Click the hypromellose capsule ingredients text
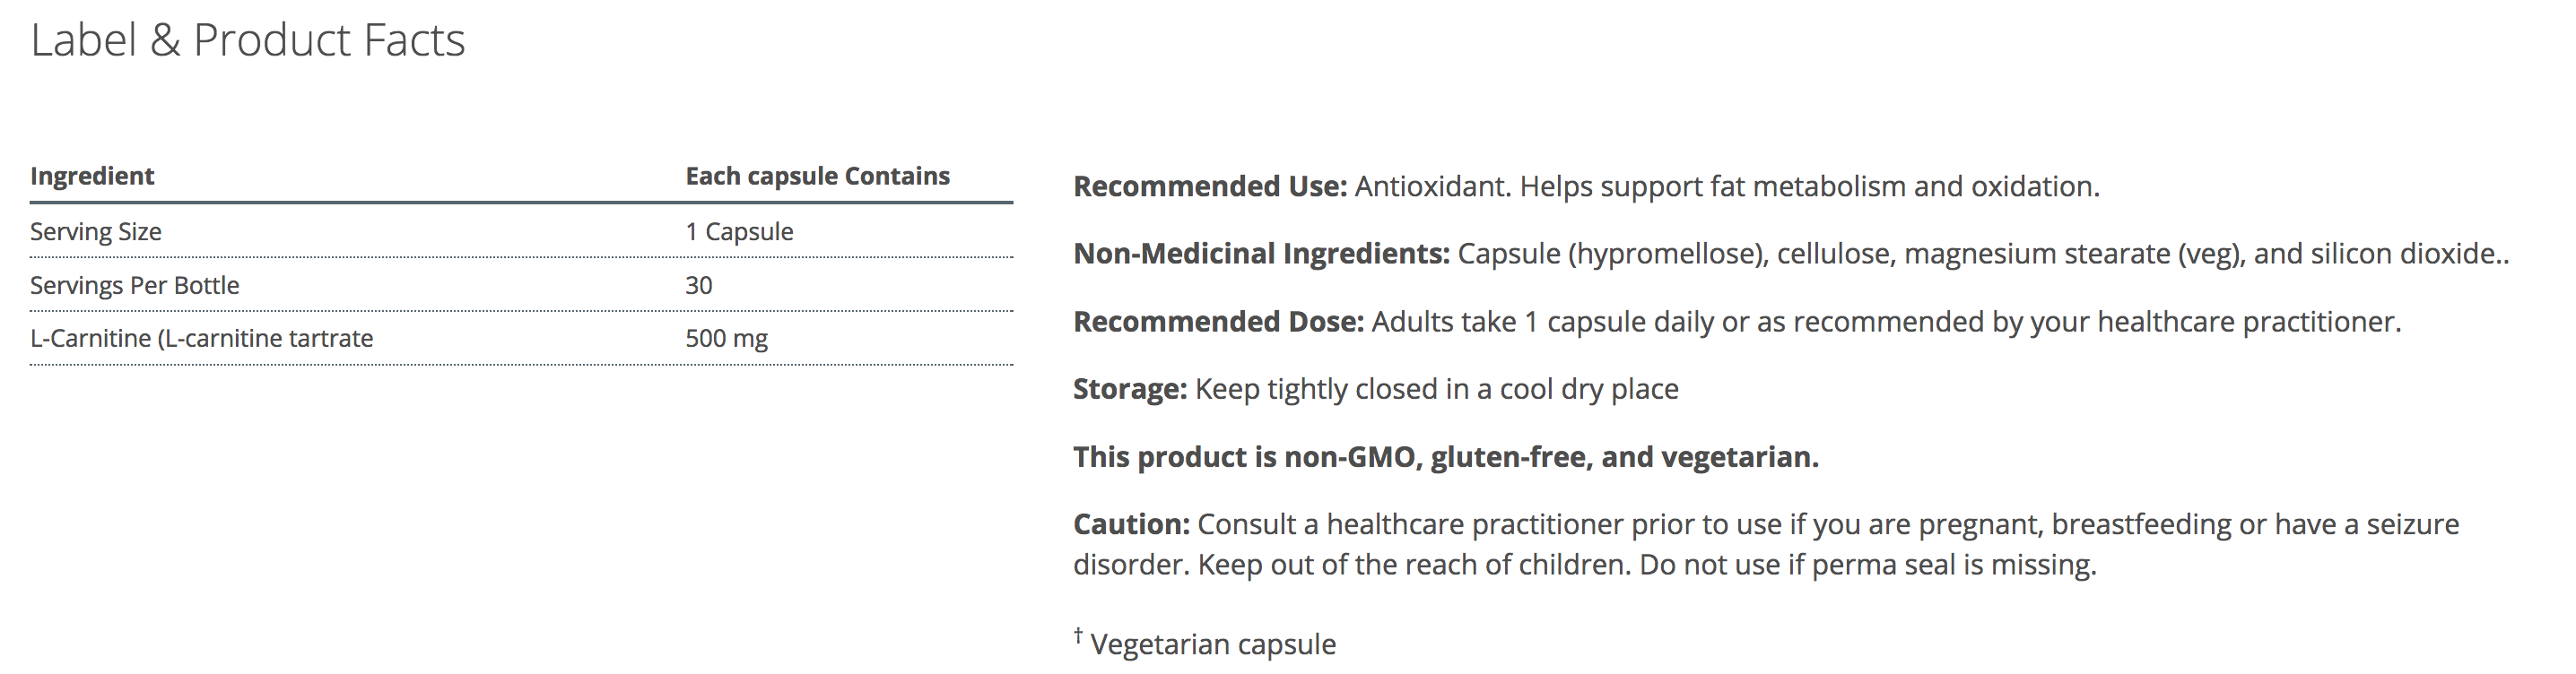The image size is (2576, 674). pyautogui.click(x=1980, y=254)
